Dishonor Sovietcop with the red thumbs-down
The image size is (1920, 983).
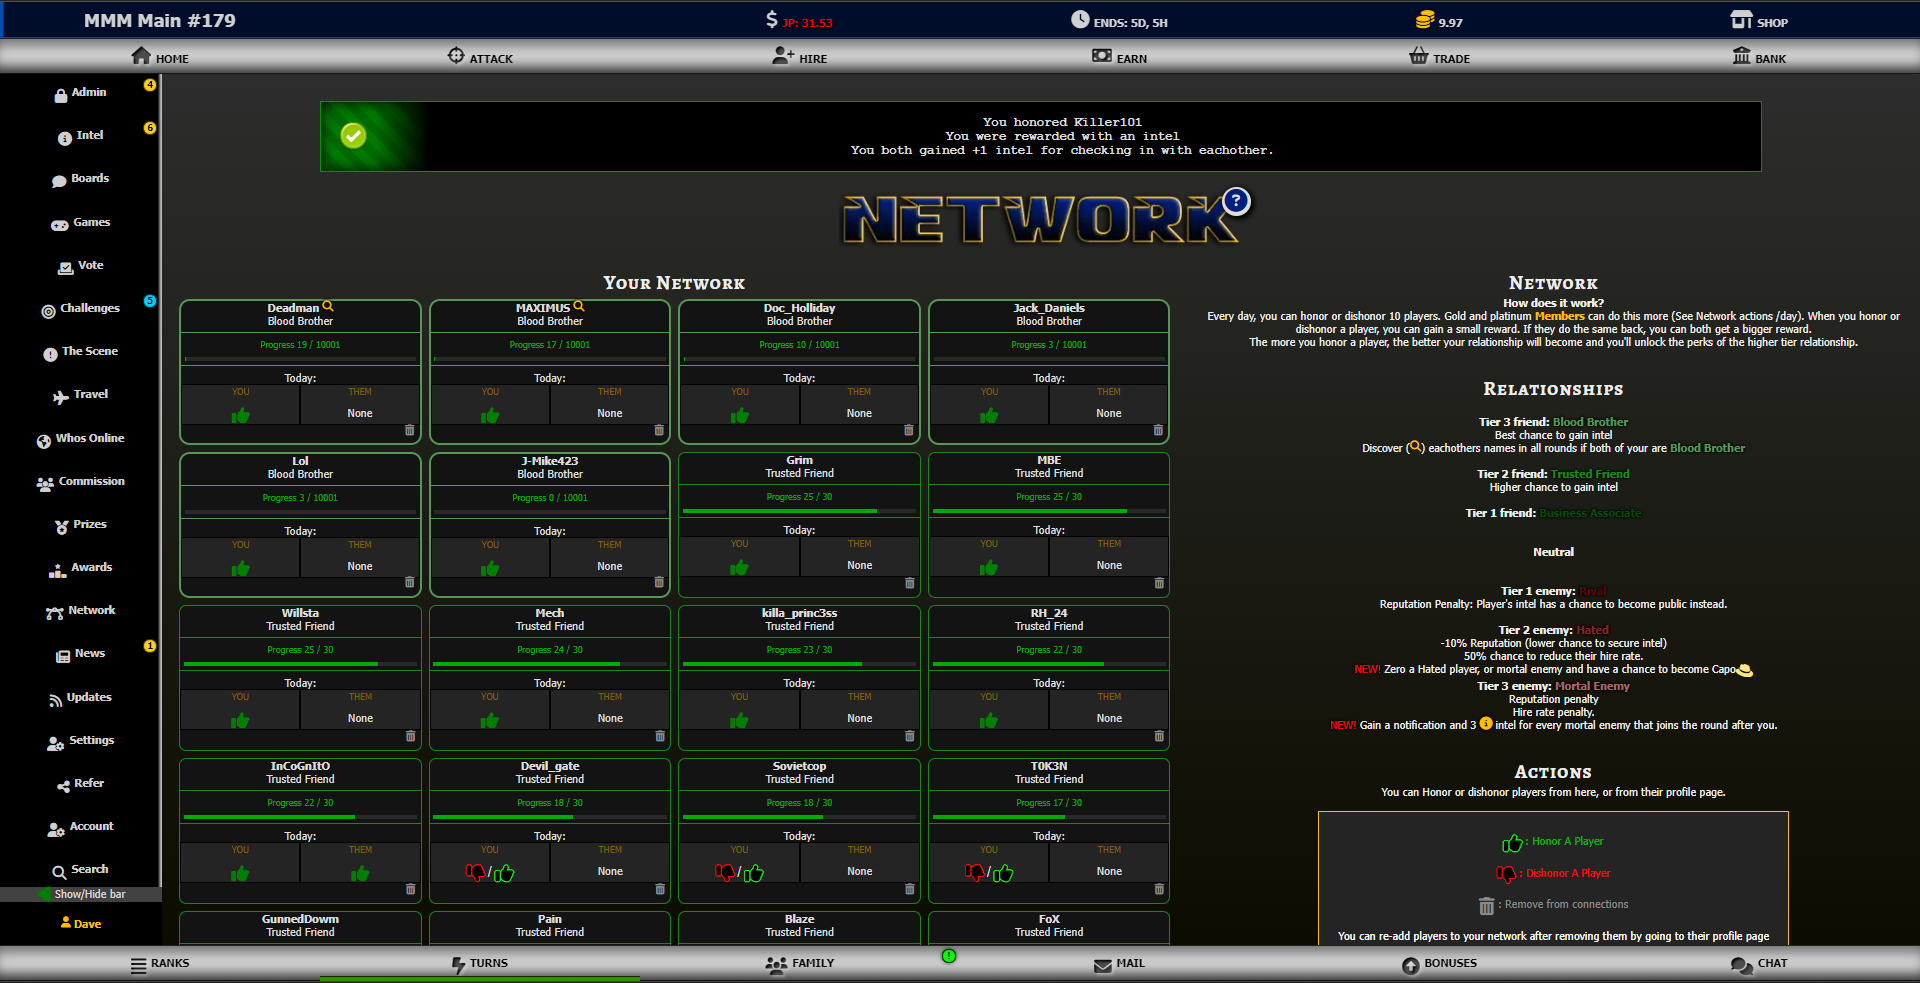click(x=724, y=872)
